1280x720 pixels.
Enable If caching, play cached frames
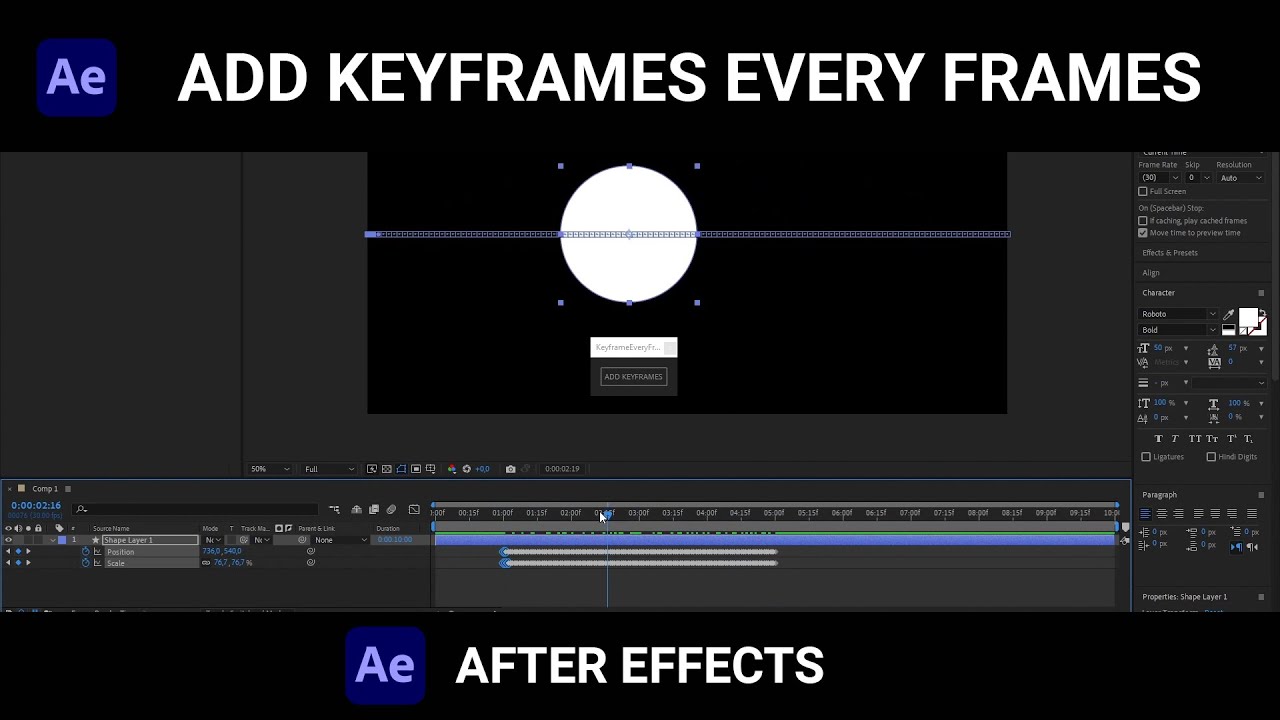pos(1143,221)
